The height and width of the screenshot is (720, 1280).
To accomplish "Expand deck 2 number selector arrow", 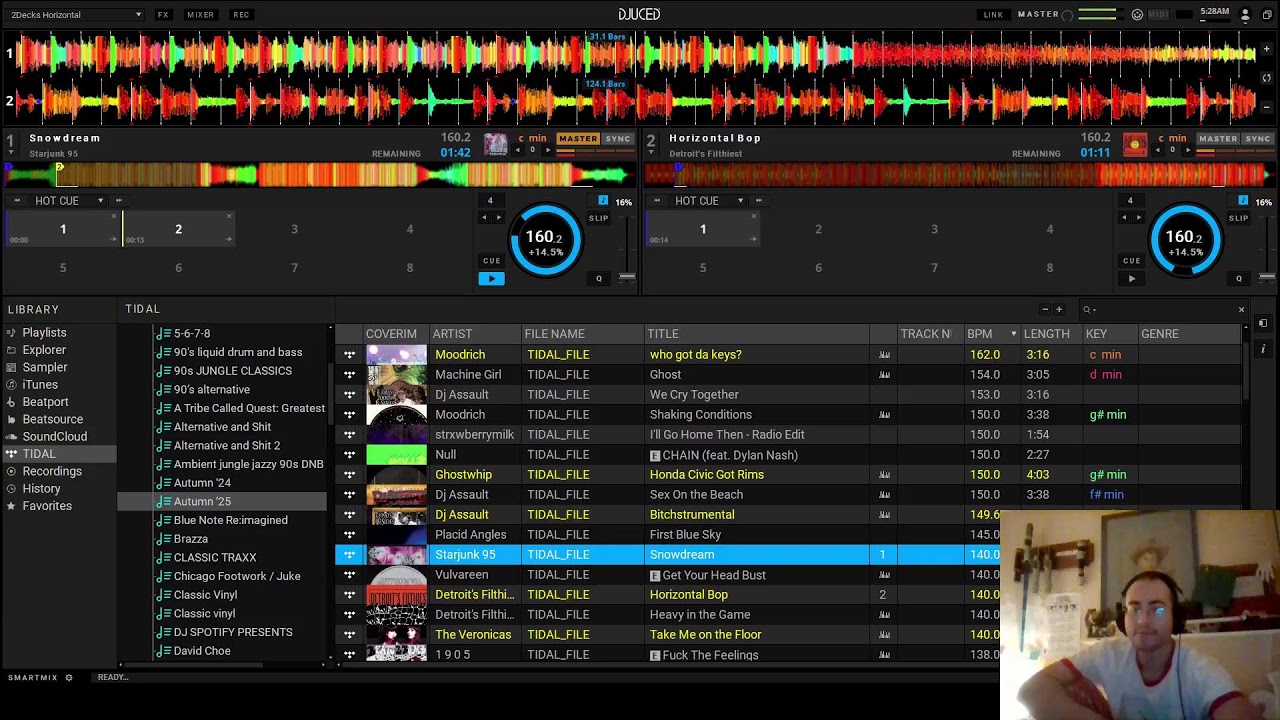I will pos(650,153).
